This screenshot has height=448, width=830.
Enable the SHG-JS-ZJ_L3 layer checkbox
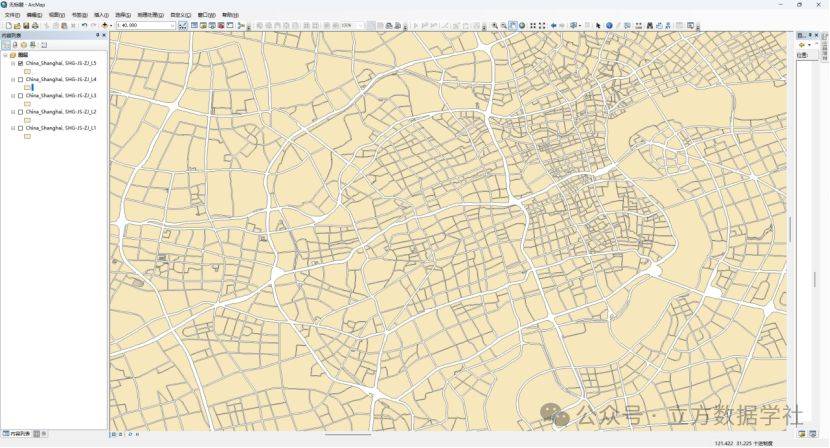(x=20, y=96)
